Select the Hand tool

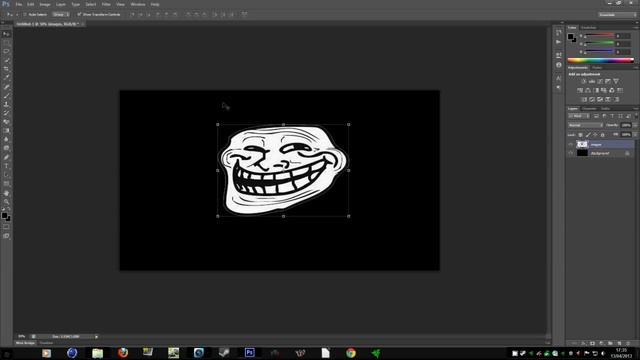click(x=6, y=193)
